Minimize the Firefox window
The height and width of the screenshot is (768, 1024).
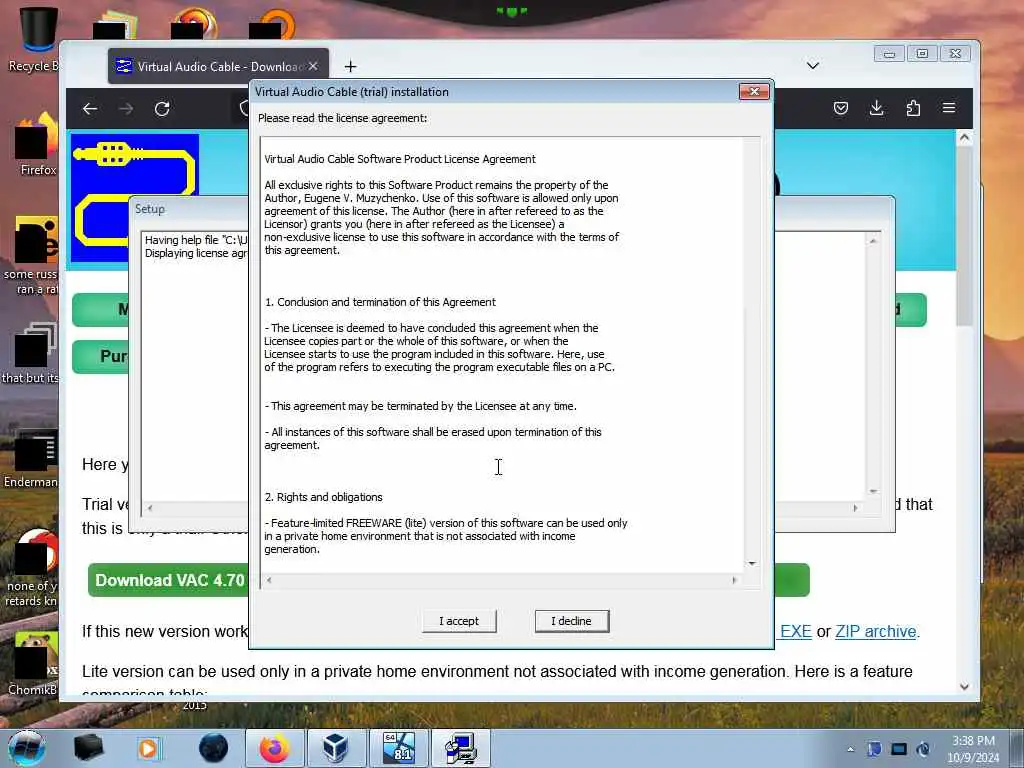[x=889, y=54]
